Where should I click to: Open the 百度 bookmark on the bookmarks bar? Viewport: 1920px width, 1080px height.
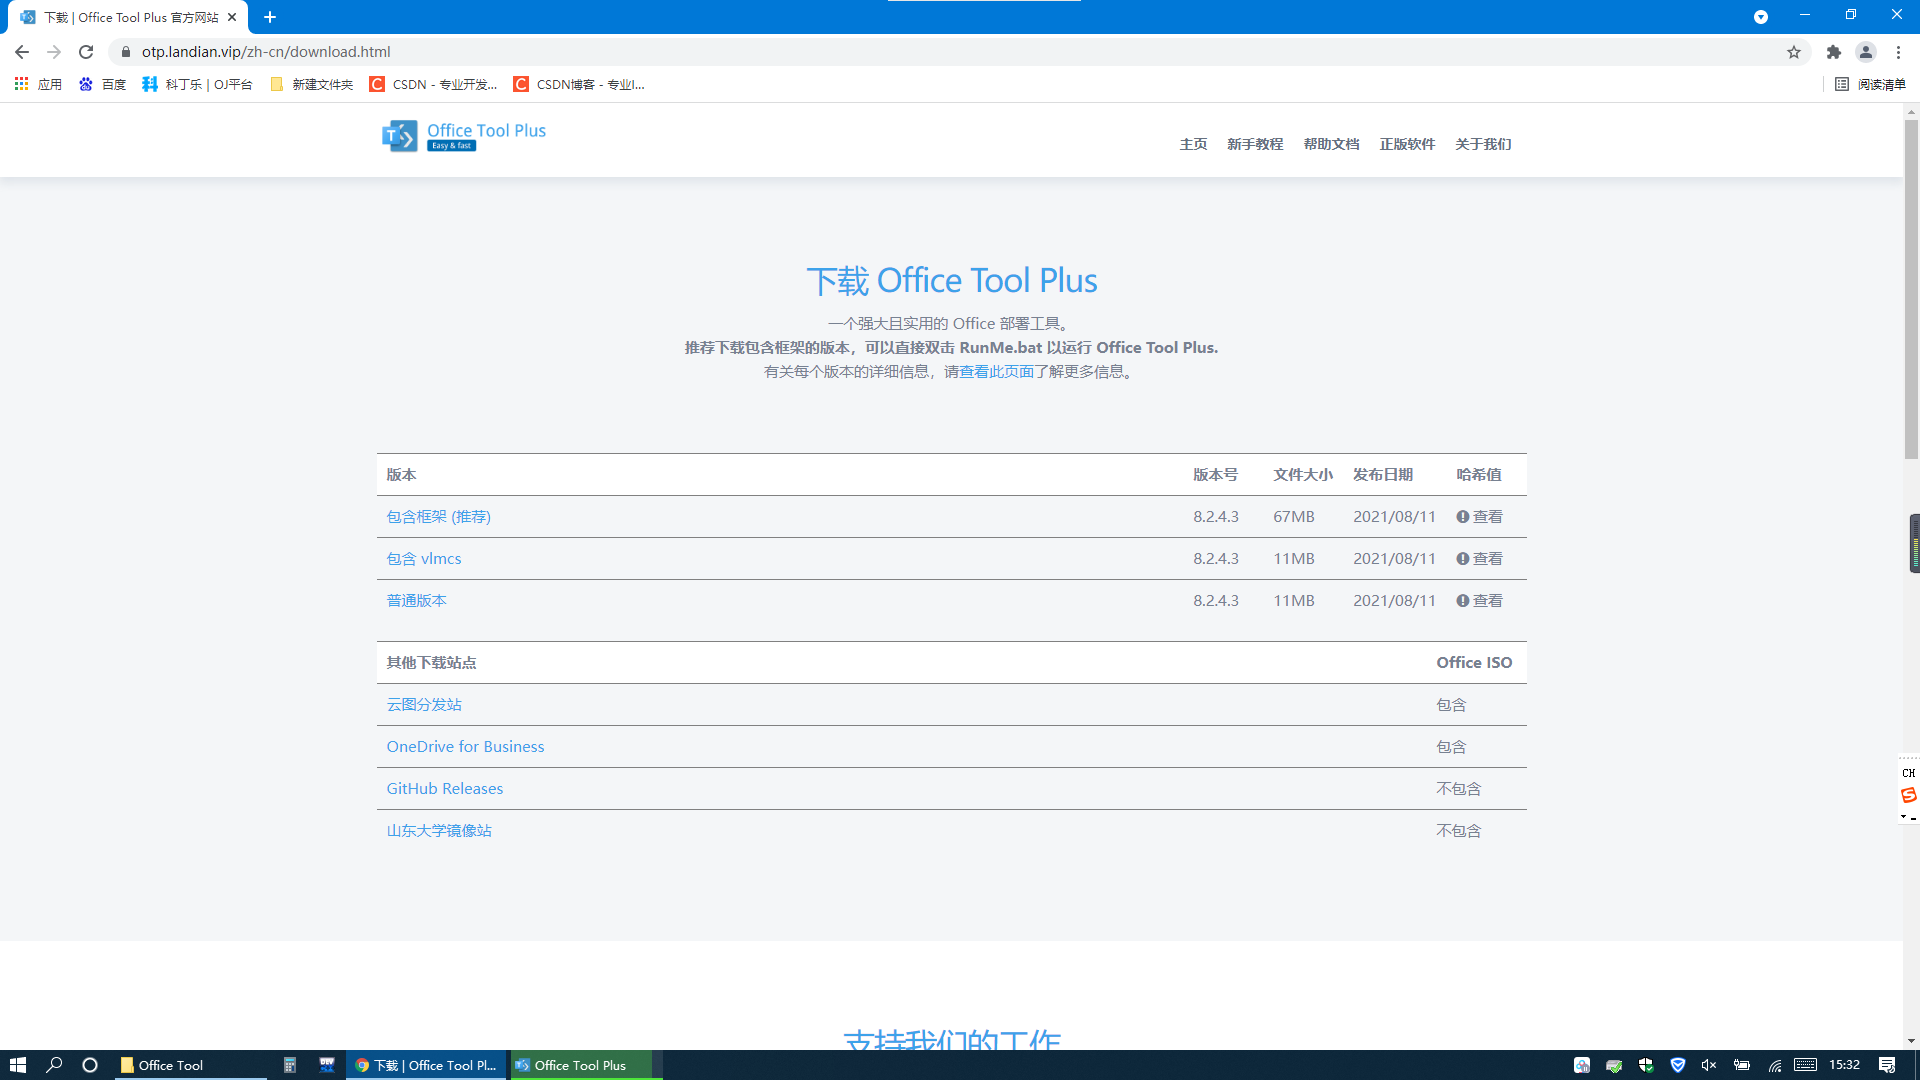point(103,84)
